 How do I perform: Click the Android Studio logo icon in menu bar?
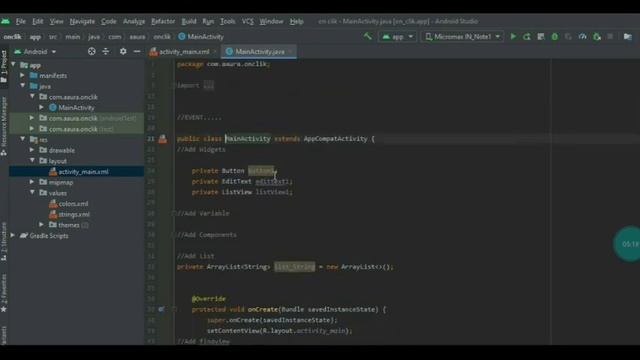(x=6, y=21)
